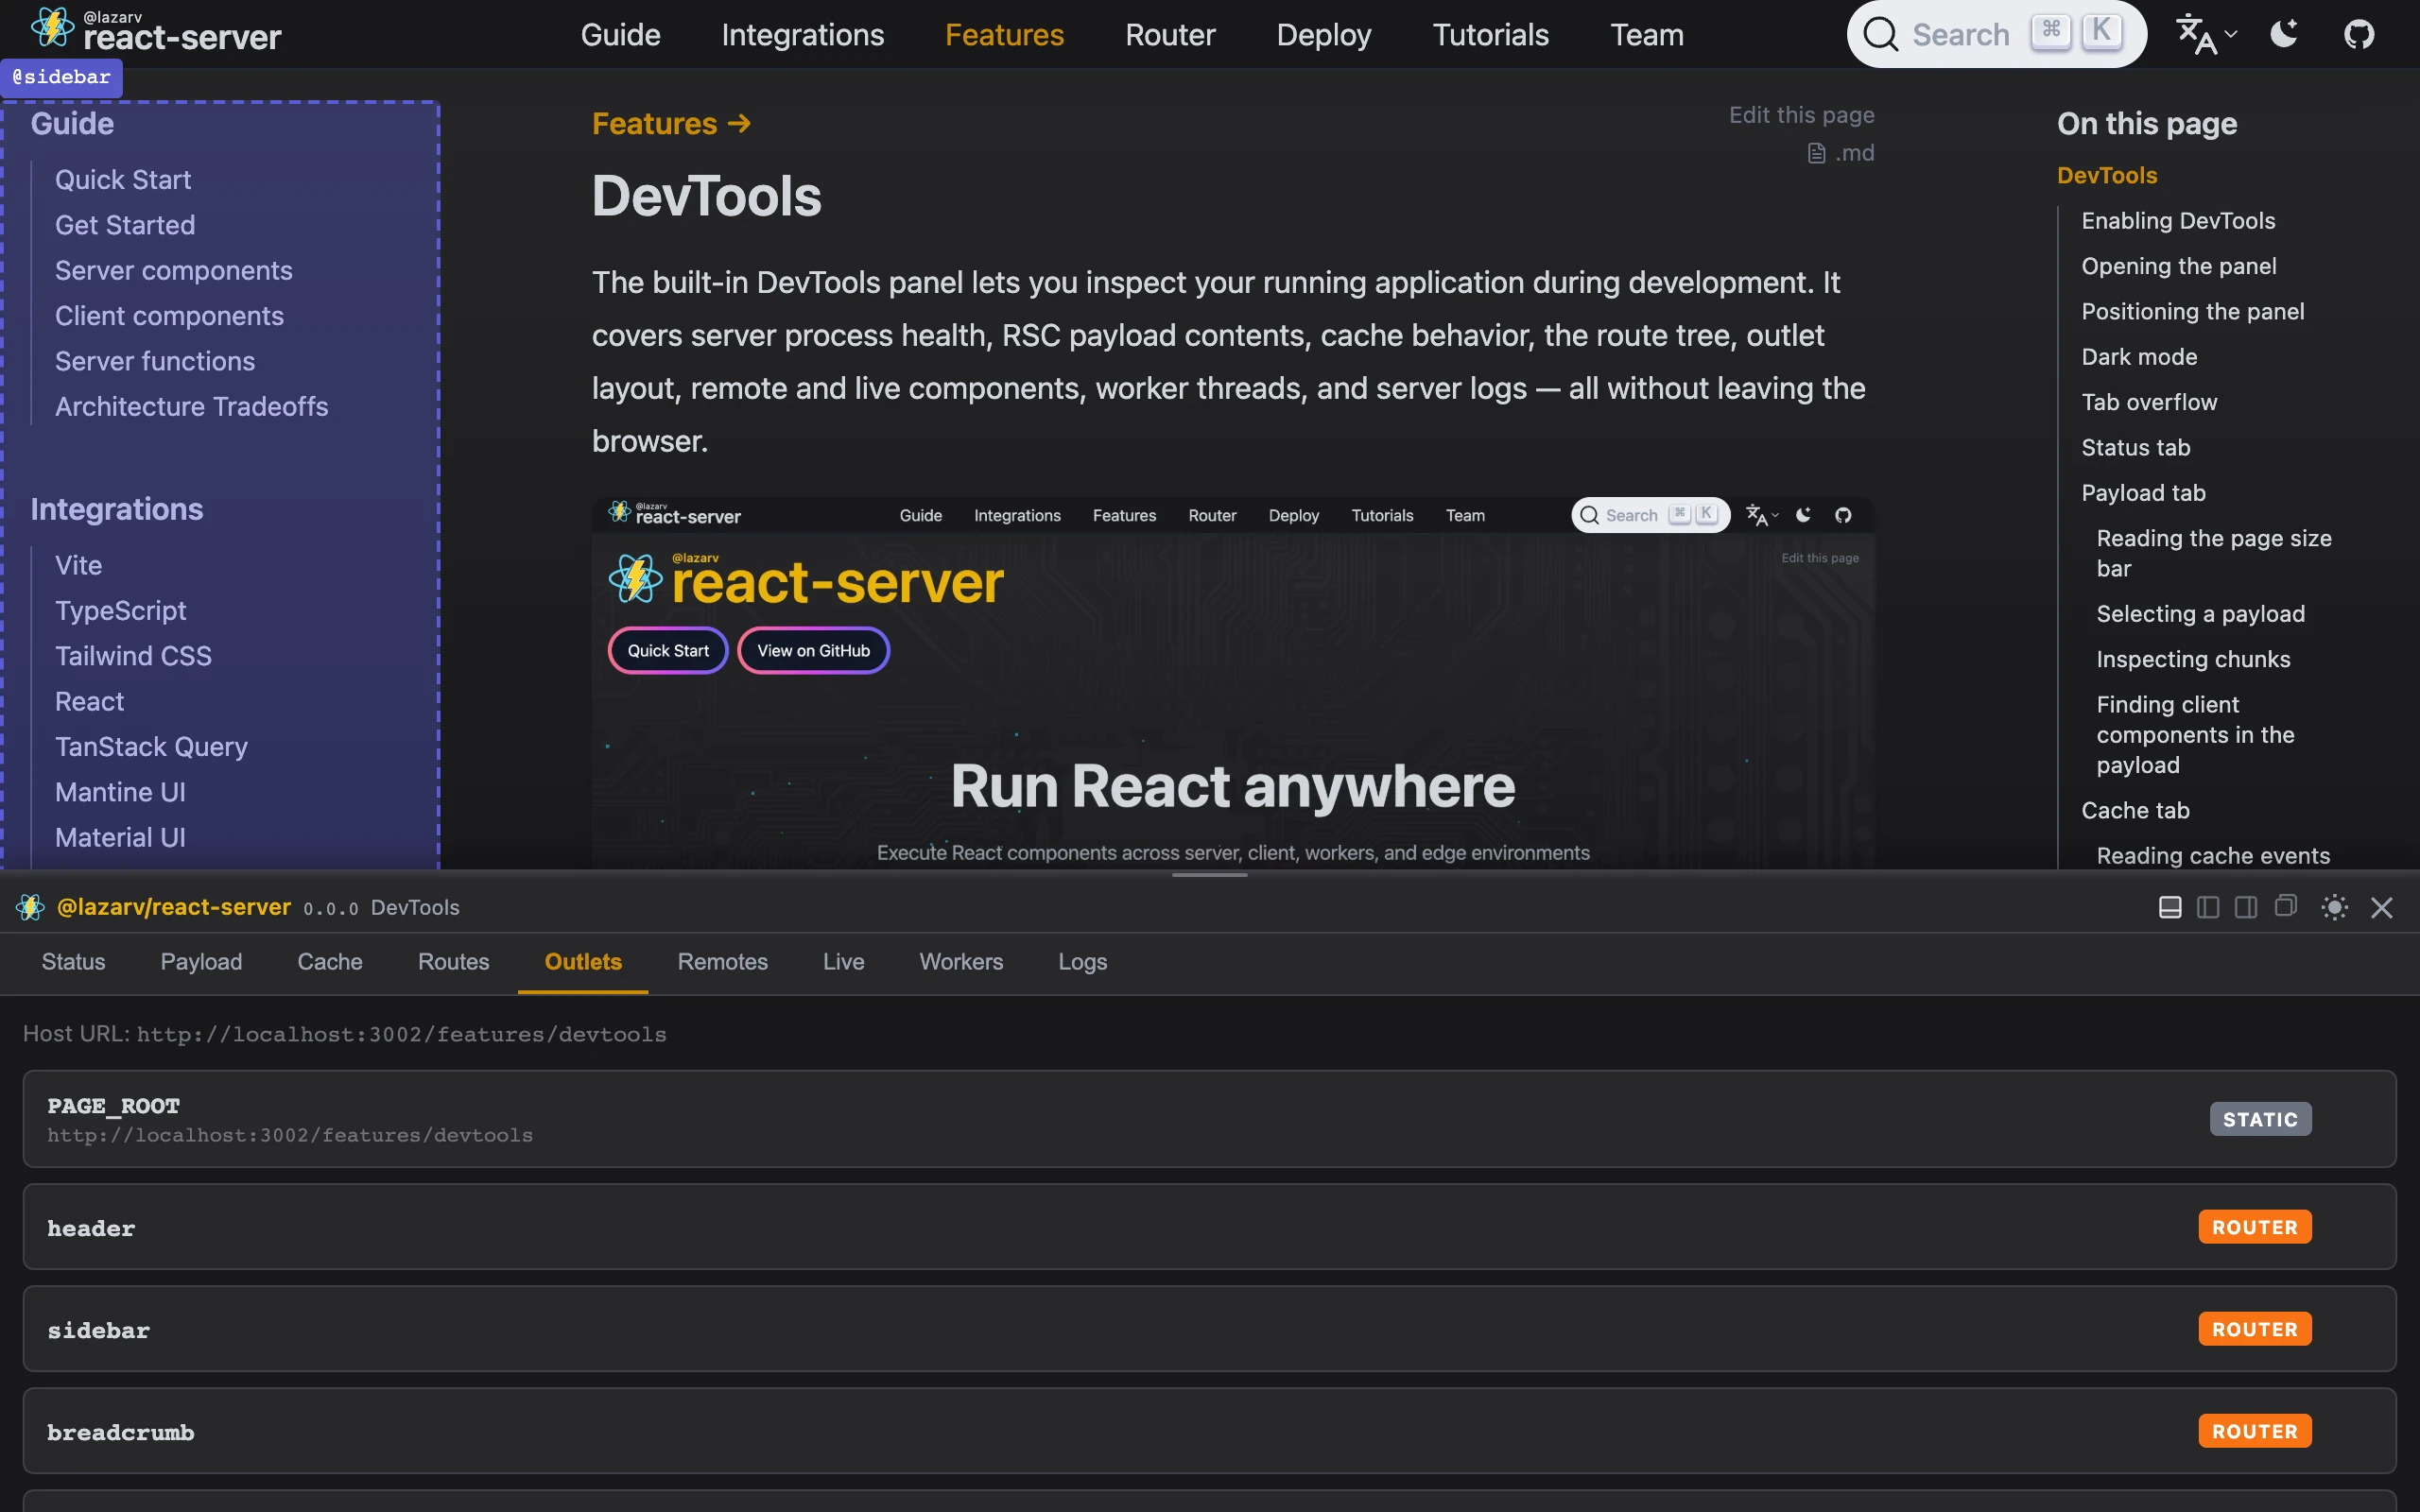Dock DevTools panel to the bottom
Image resolution: width=2420 pixels, height=1512 pixels.
click(2169, 907)
